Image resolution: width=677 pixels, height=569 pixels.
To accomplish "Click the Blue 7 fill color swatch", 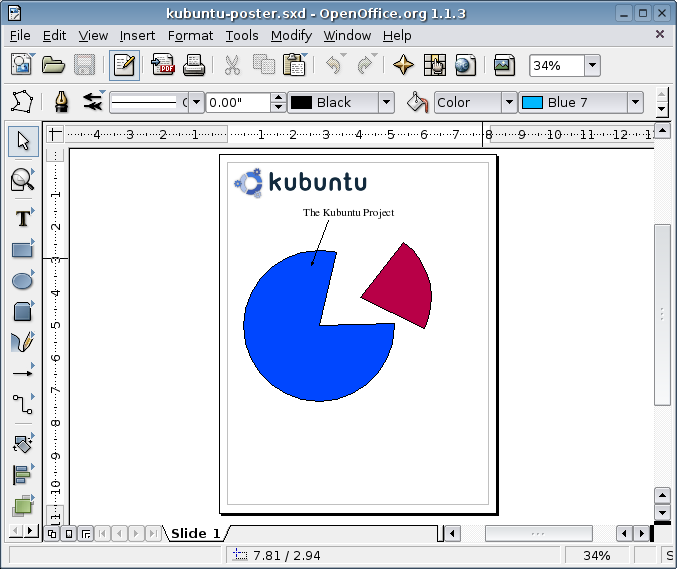I will (532, 103).
